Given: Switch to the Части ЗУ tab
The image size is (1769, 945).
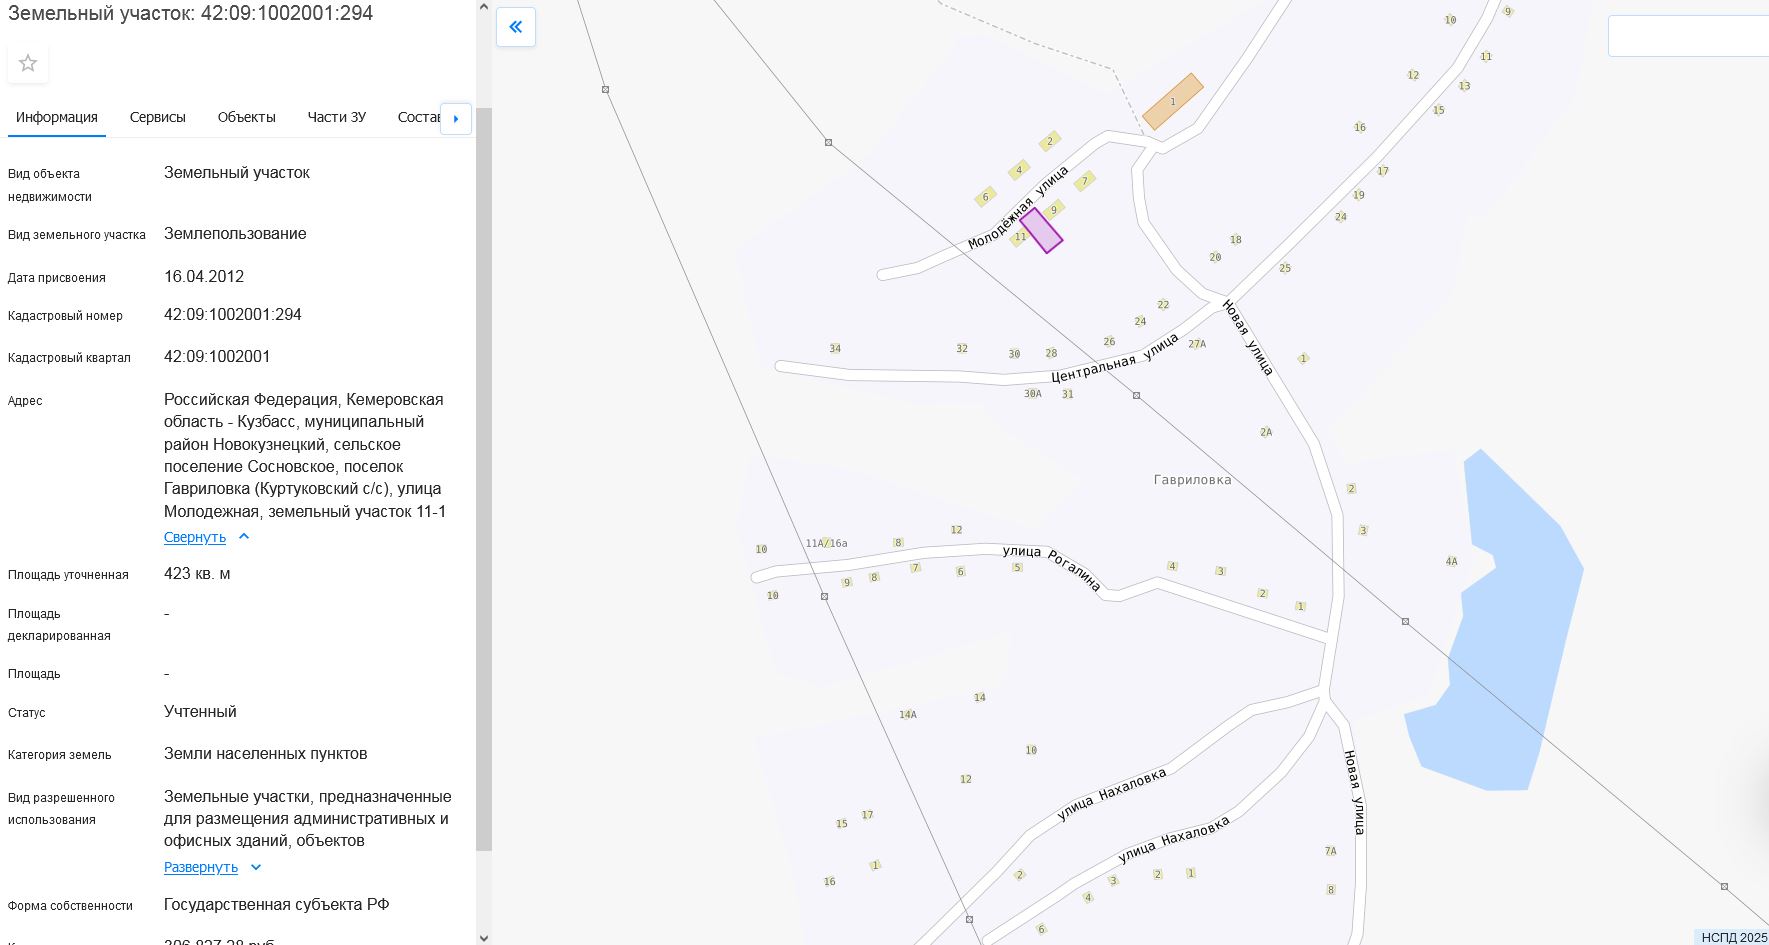Looking at the screenshot, I should click(x=336, y=117).
